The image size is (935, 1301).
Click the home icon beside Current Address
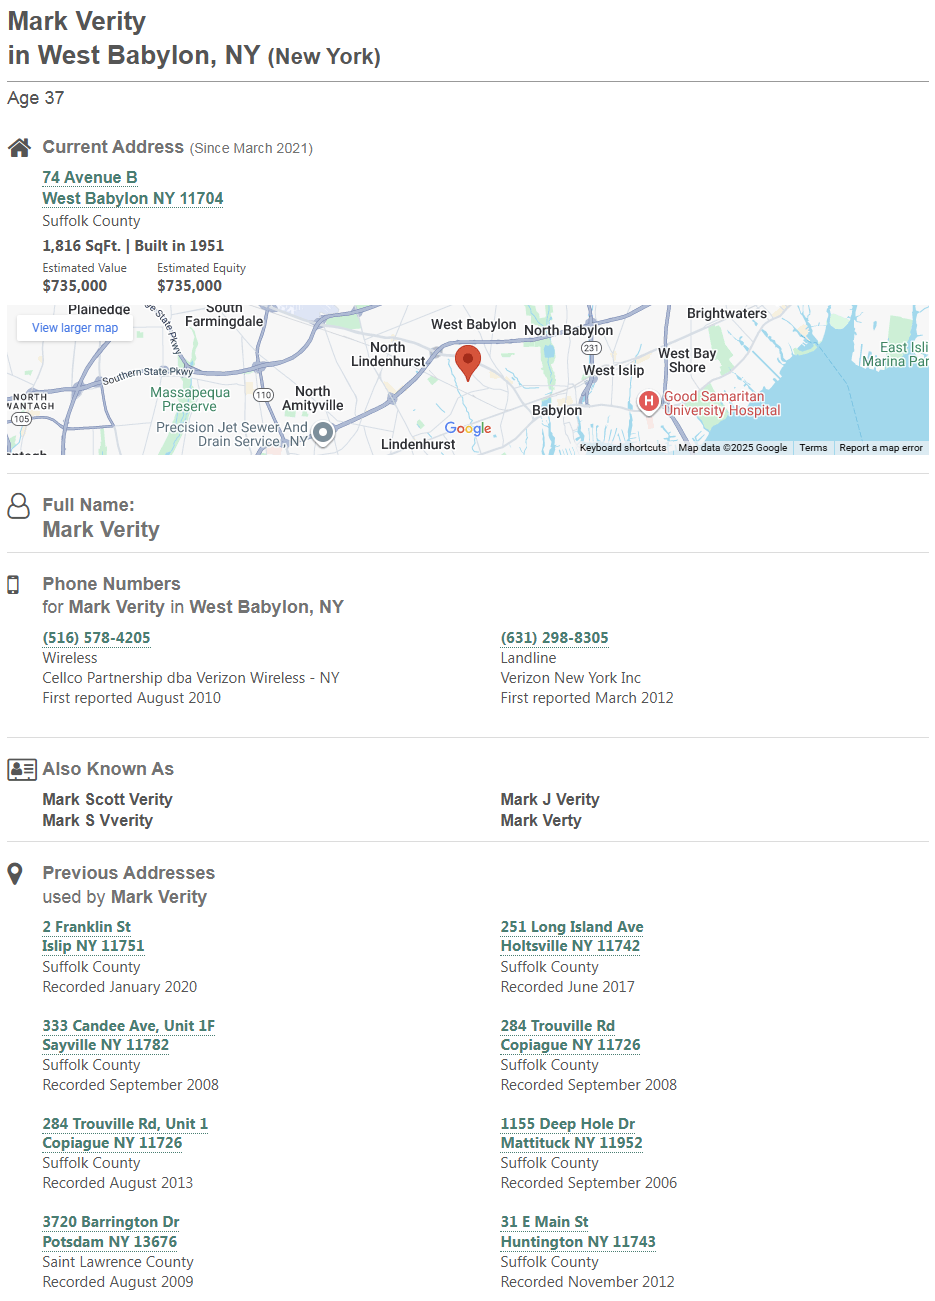point(19,148)
